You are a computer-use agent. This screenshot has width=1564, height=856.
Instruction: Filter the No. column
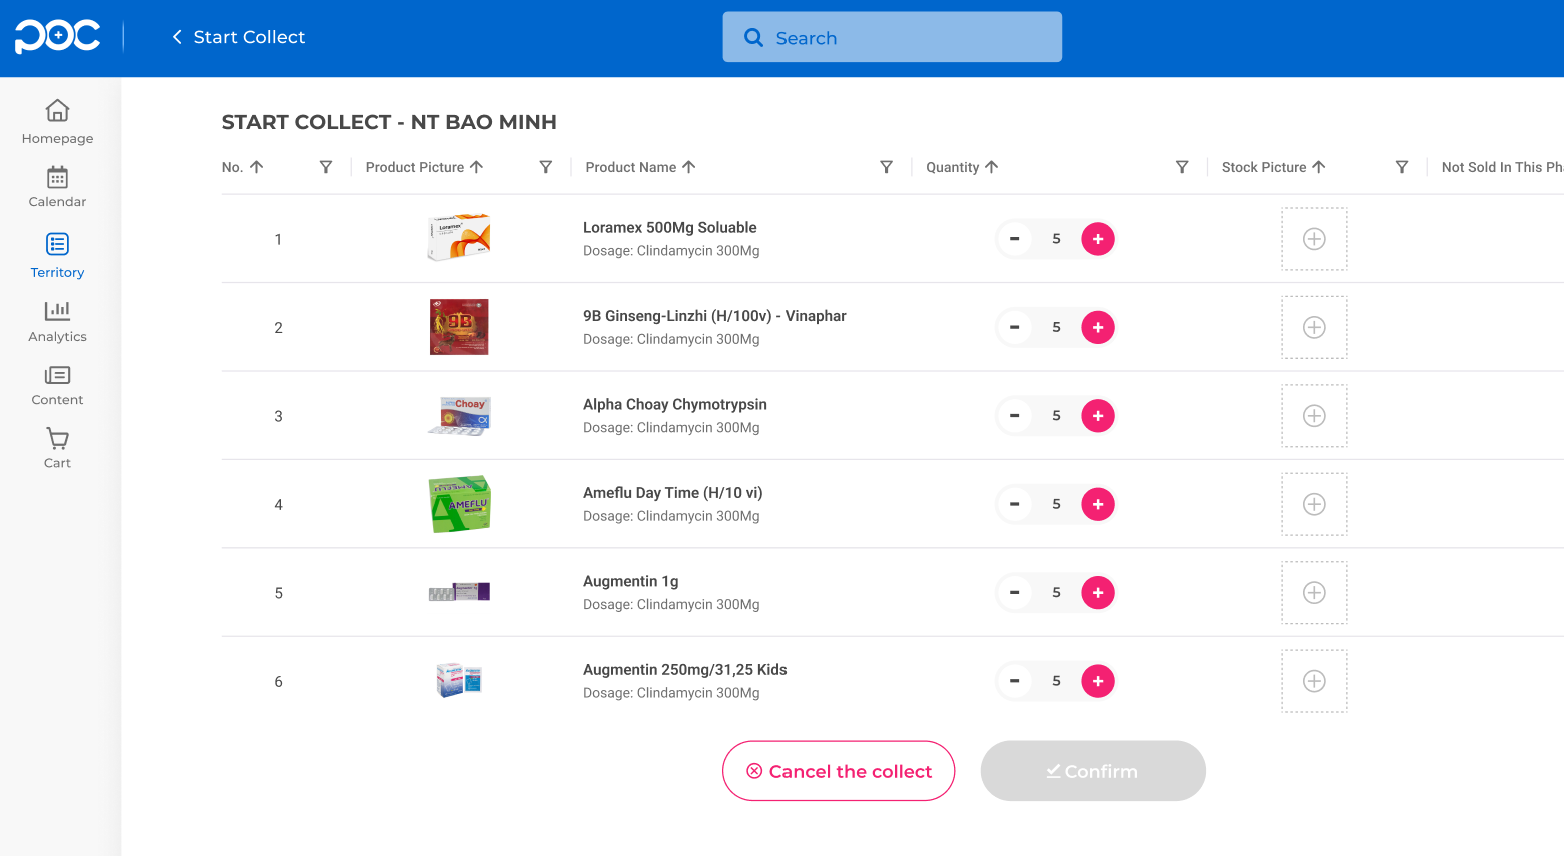(325, 167)
